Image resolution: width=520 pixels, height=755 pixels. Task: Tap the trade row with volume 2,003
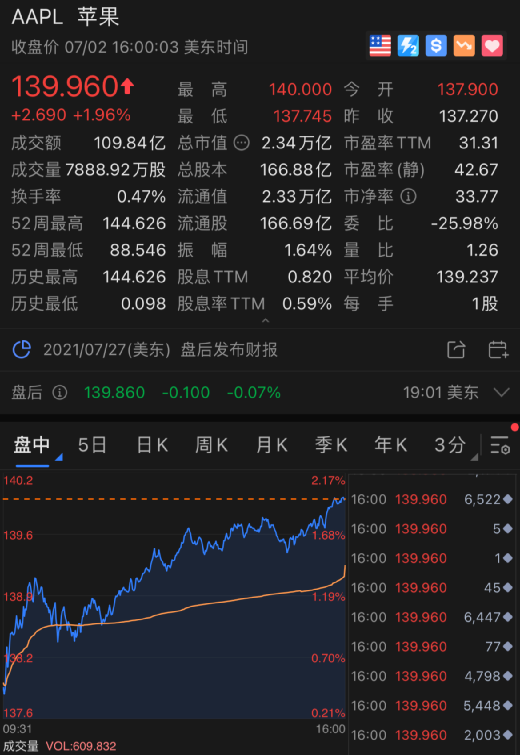432,735
